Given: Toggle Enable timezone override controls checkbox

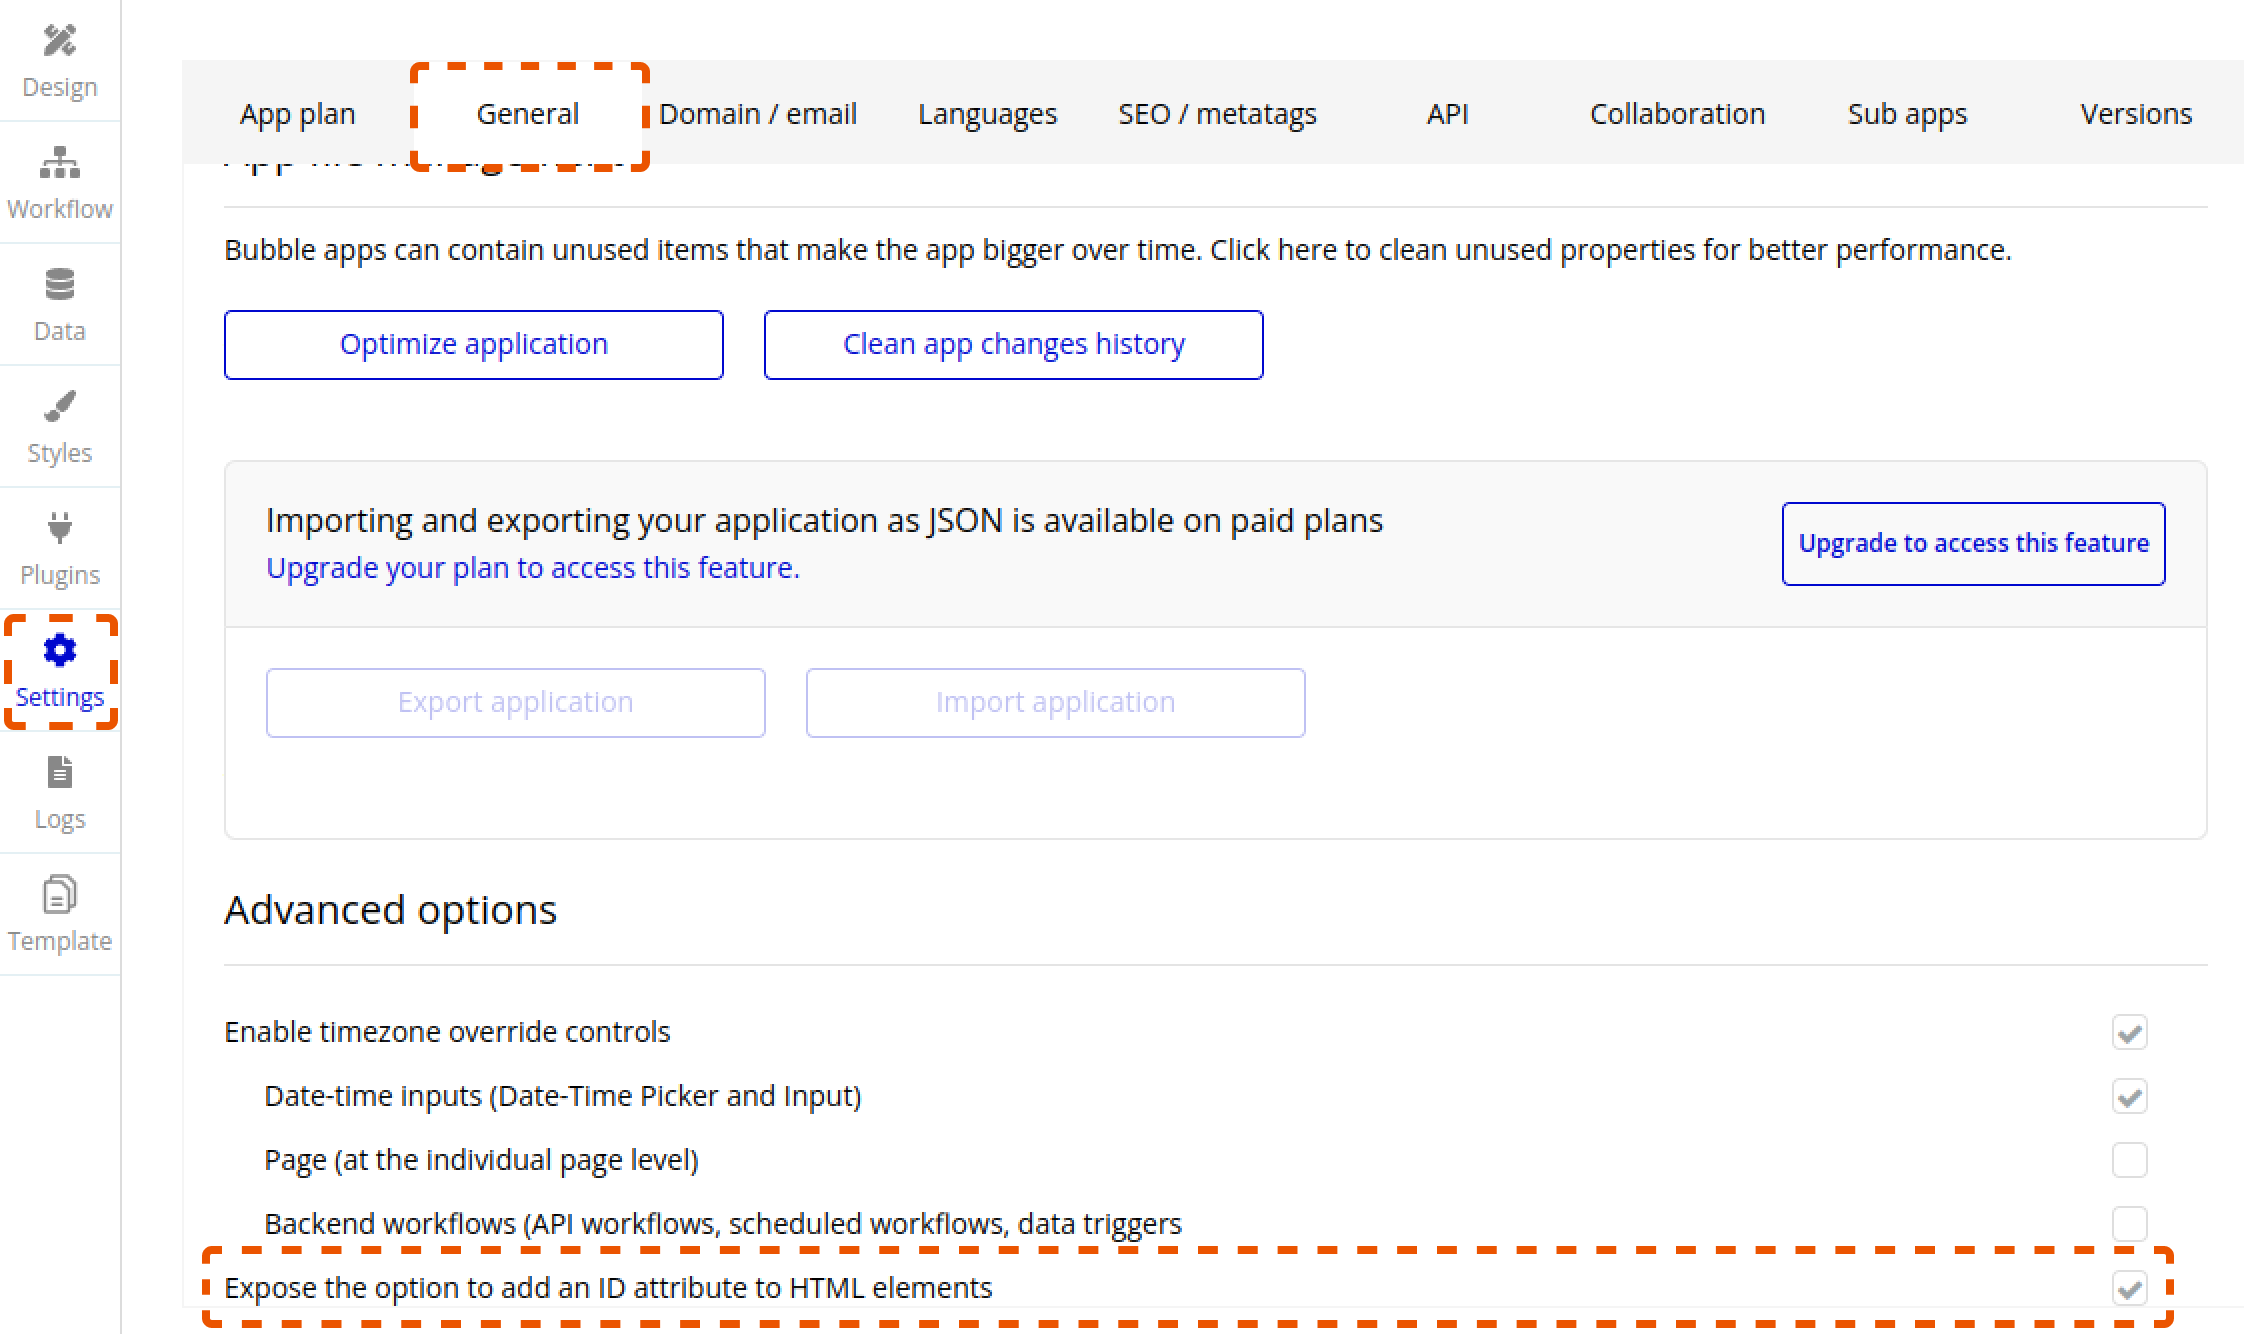Looking at the screenshot, I should pyautogui.click(x=2129, y=1032).
